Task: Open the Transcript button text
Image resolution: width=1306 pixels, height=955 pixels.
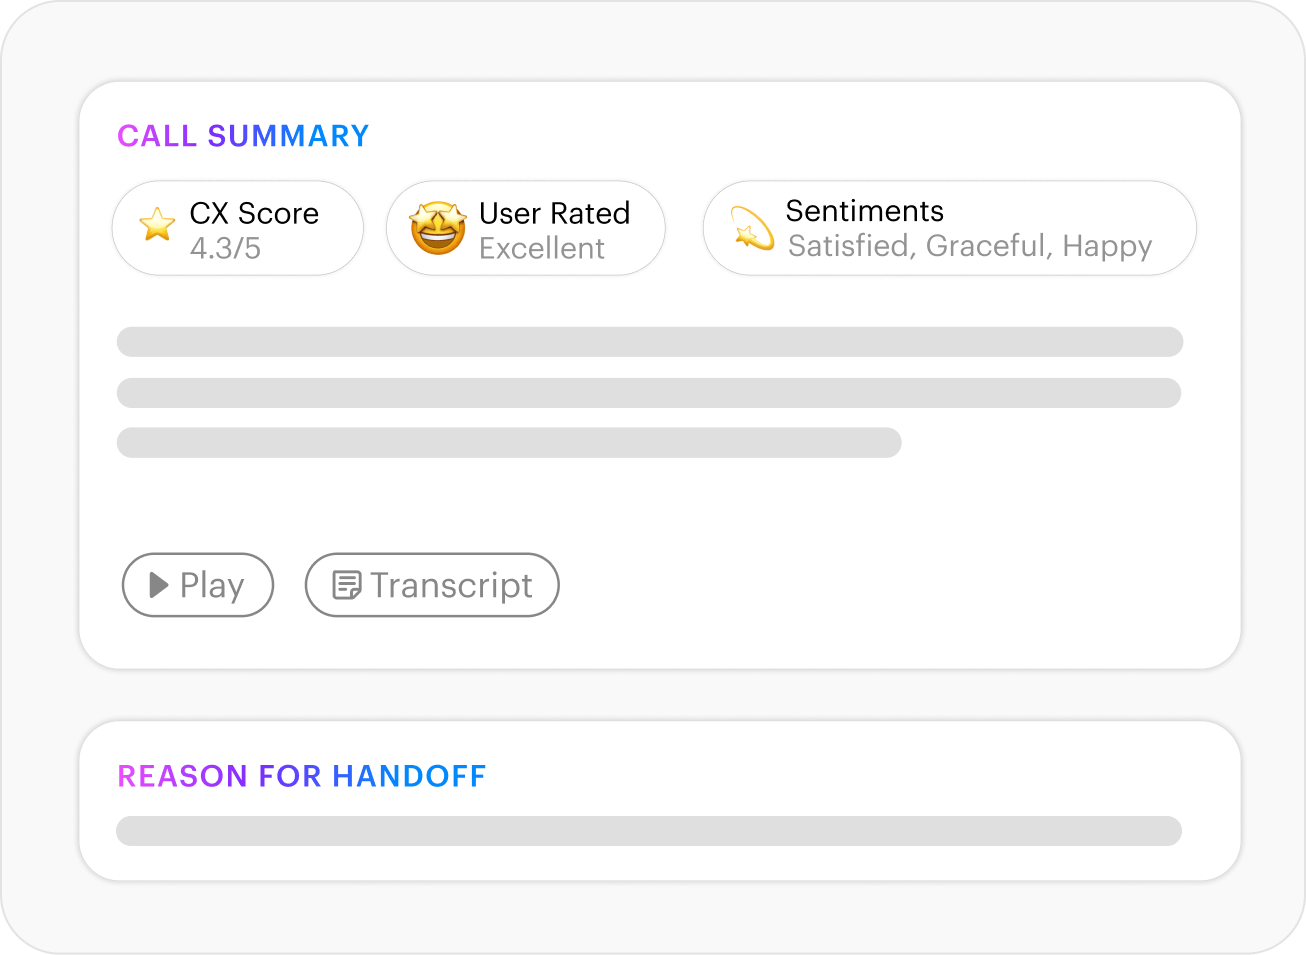Action: 451,585
